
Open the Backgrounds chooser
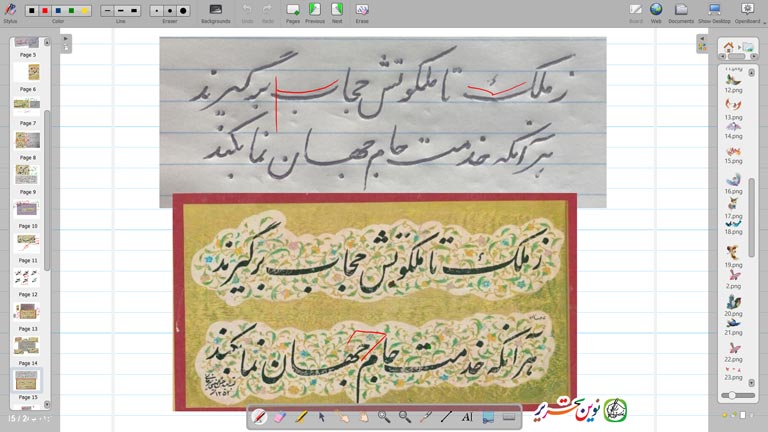click(215, 10)
